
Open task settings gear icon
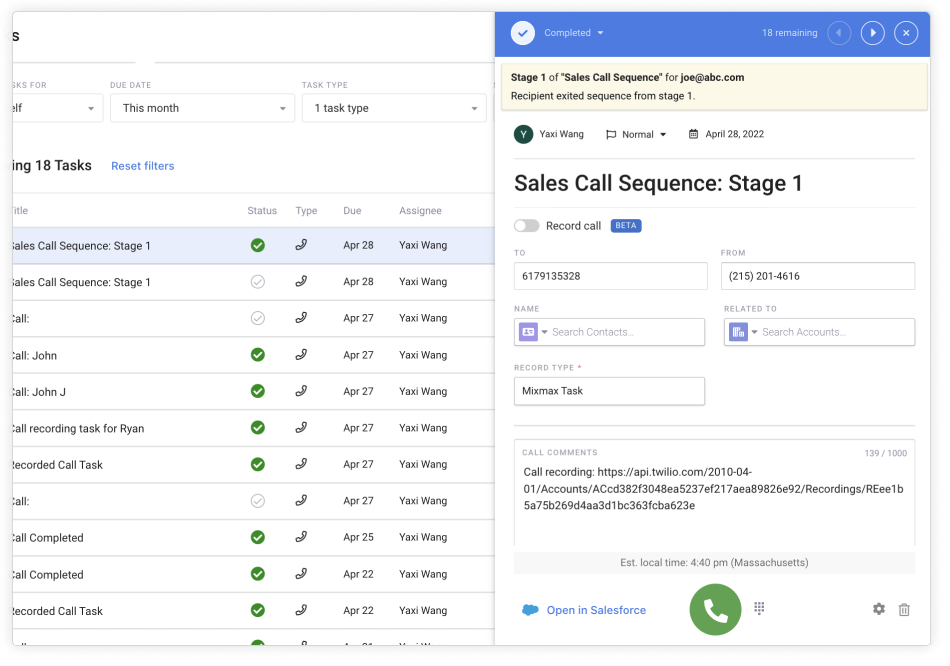coord(879,609)
